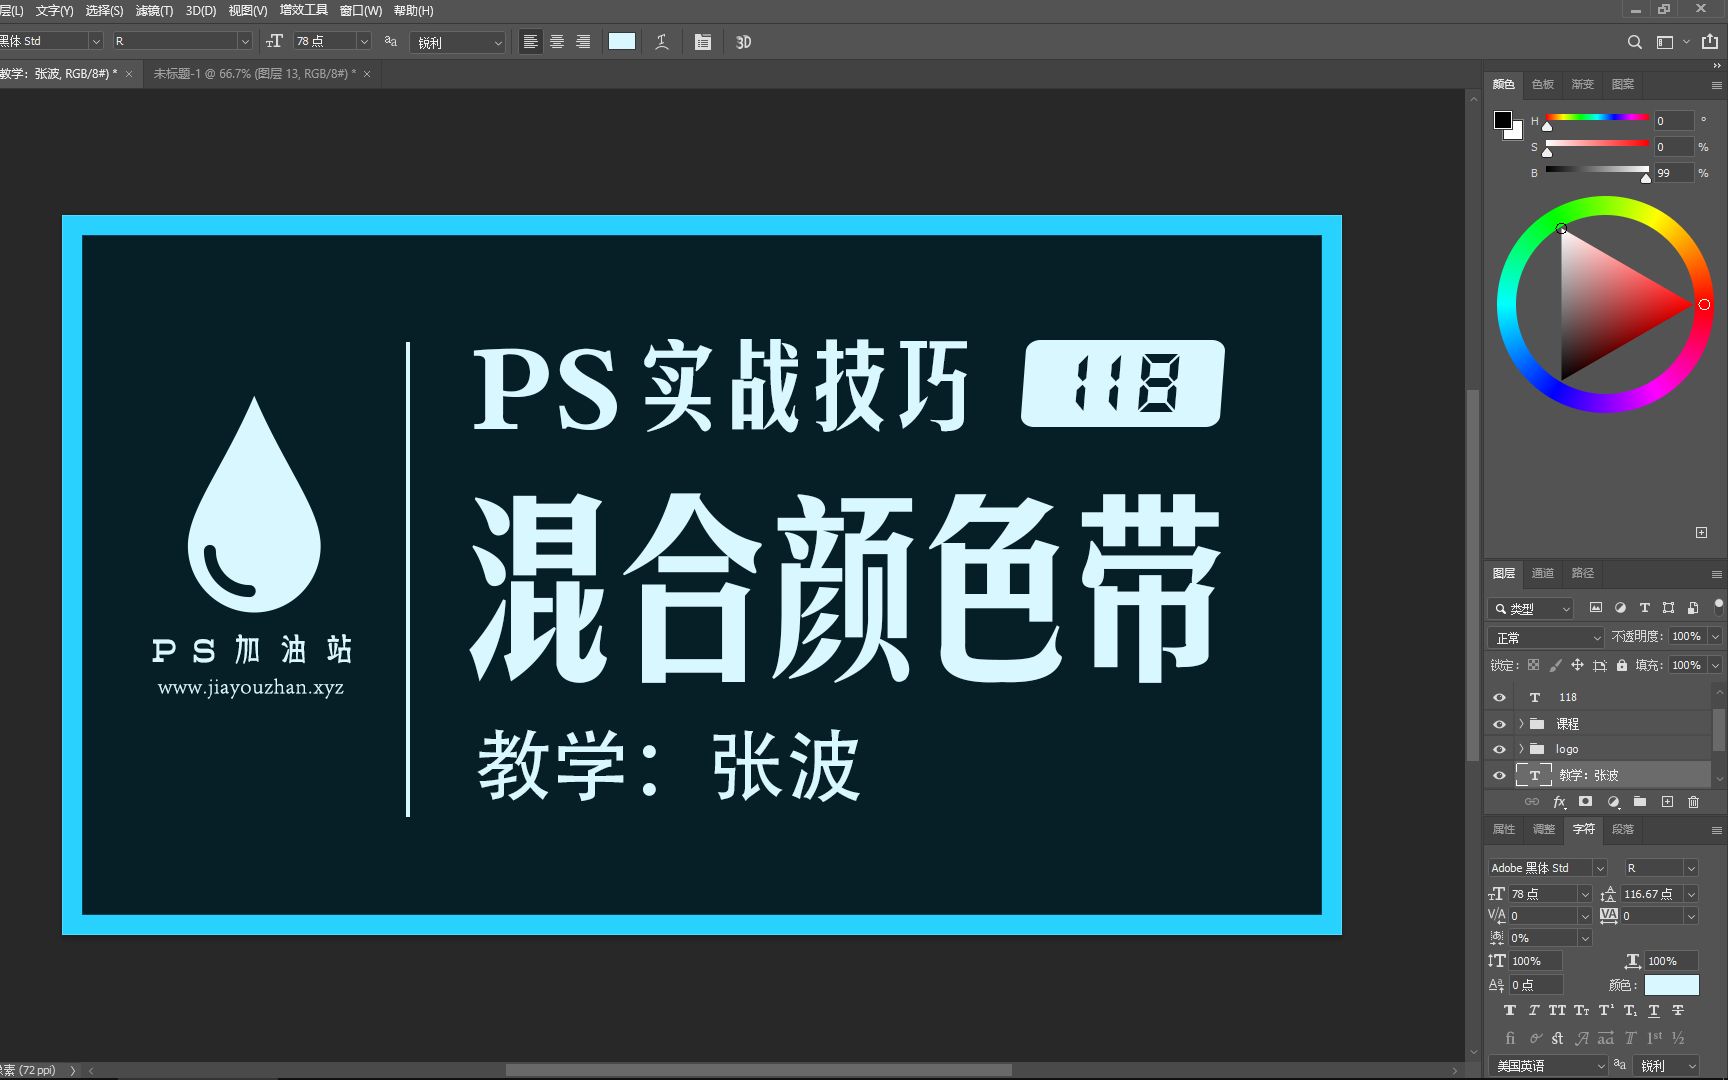Open the 文字(Y) menu
The height and width of the screenshot is (1080, 1728).
coord(55,10)
